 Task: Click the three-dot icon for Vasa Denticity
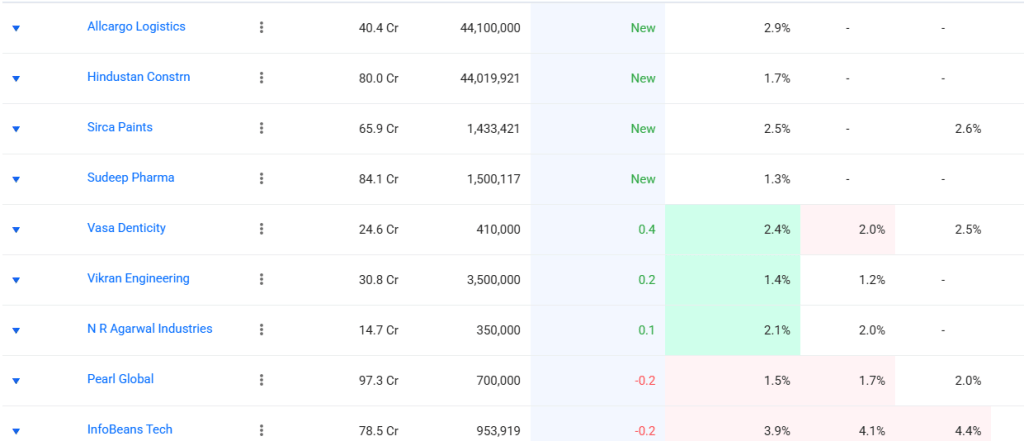click(x=261, y=229)
